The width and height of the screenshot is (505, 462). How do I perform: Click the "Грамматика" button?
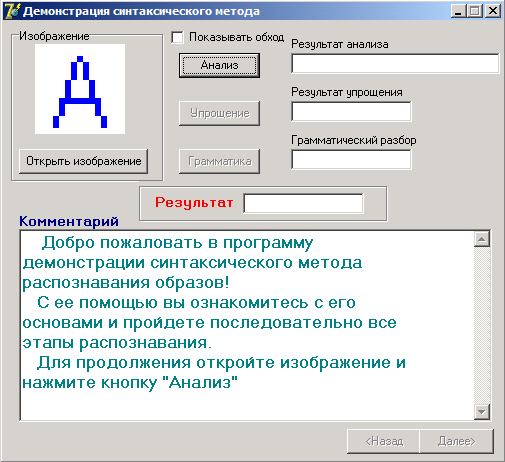pos(219,161)
